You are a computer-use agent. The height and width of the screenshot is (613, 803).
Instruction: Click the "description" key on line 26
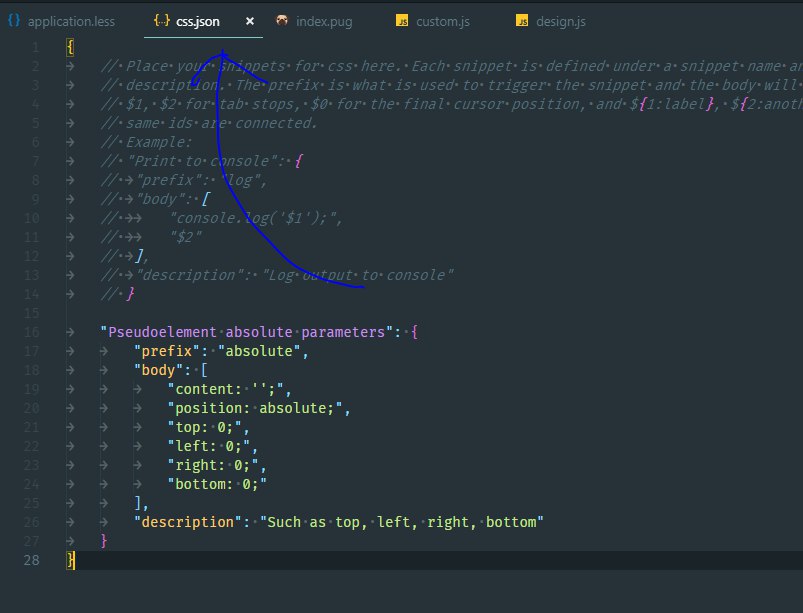pyautogui.click(x=188, y=522)
